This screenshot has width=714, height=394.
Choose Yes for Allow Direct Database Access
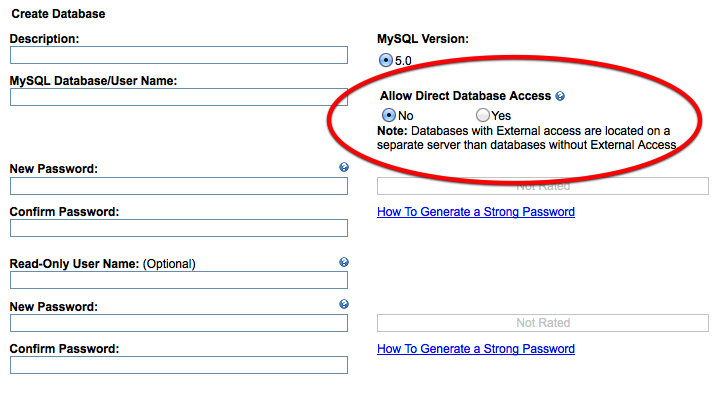click(x=483, y=115)
